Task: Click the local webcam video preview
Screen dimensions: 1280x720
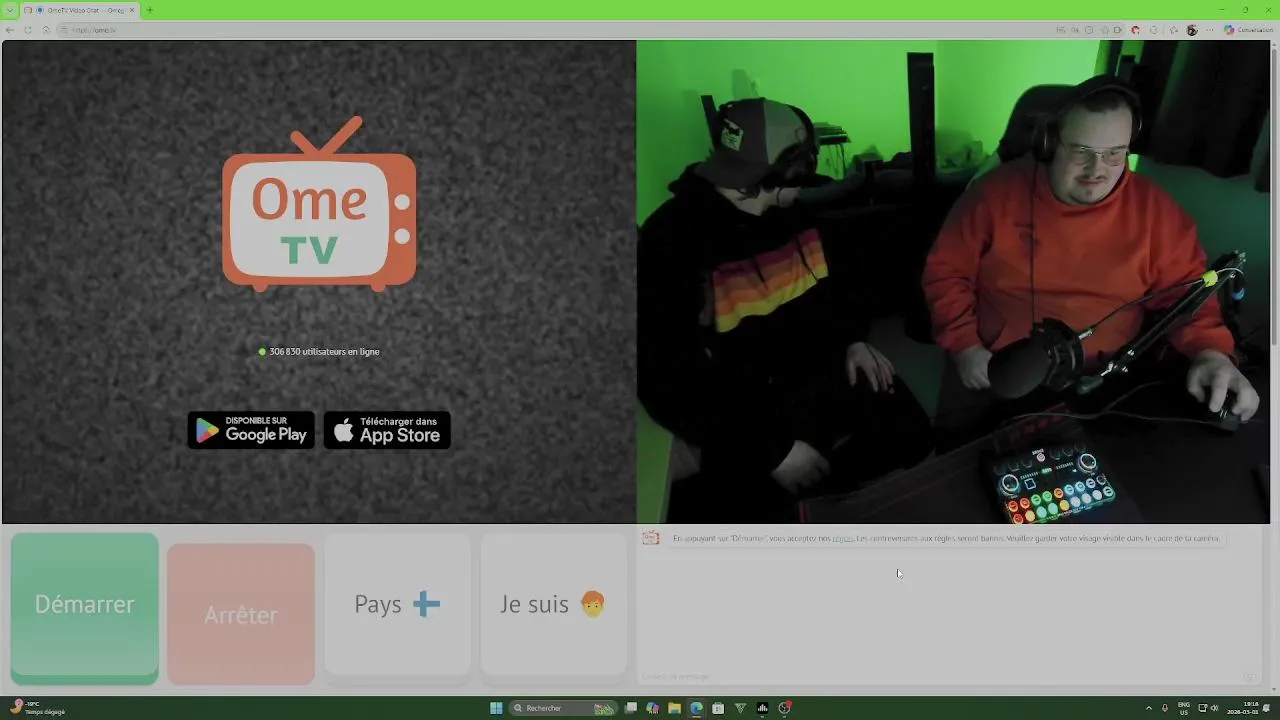Action: (953, 281)
